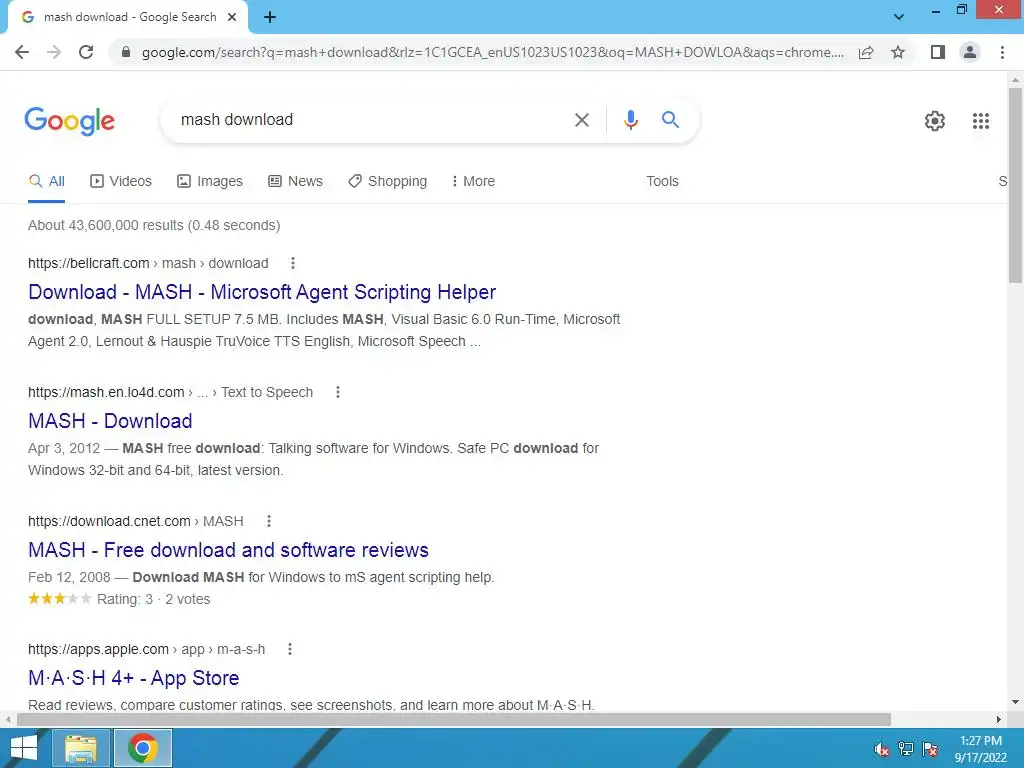
Task: Clear the search box with the X icon
Action: click(581, 120)
